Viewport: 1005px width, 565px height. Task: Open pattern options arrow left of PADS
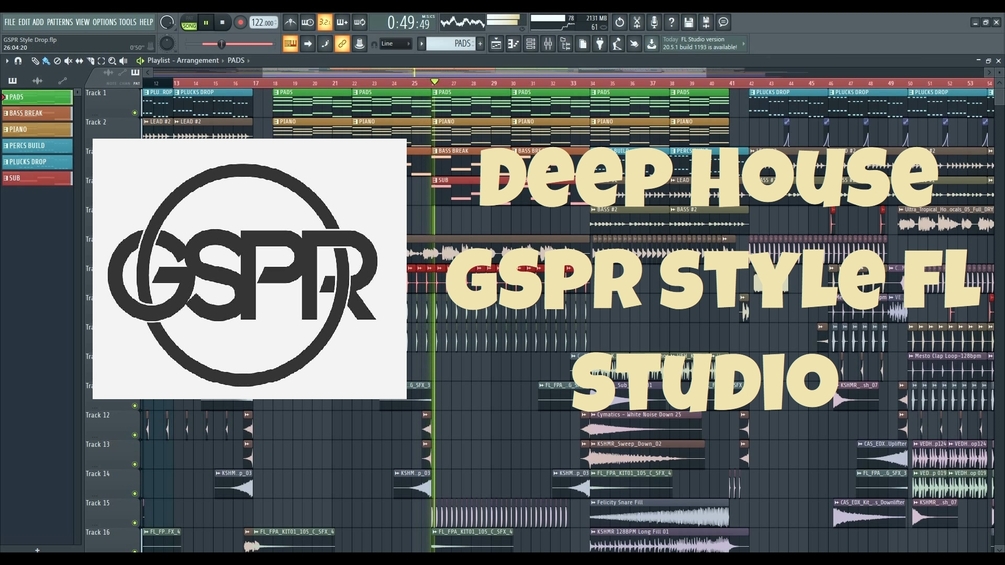click(x=421, y=44)
